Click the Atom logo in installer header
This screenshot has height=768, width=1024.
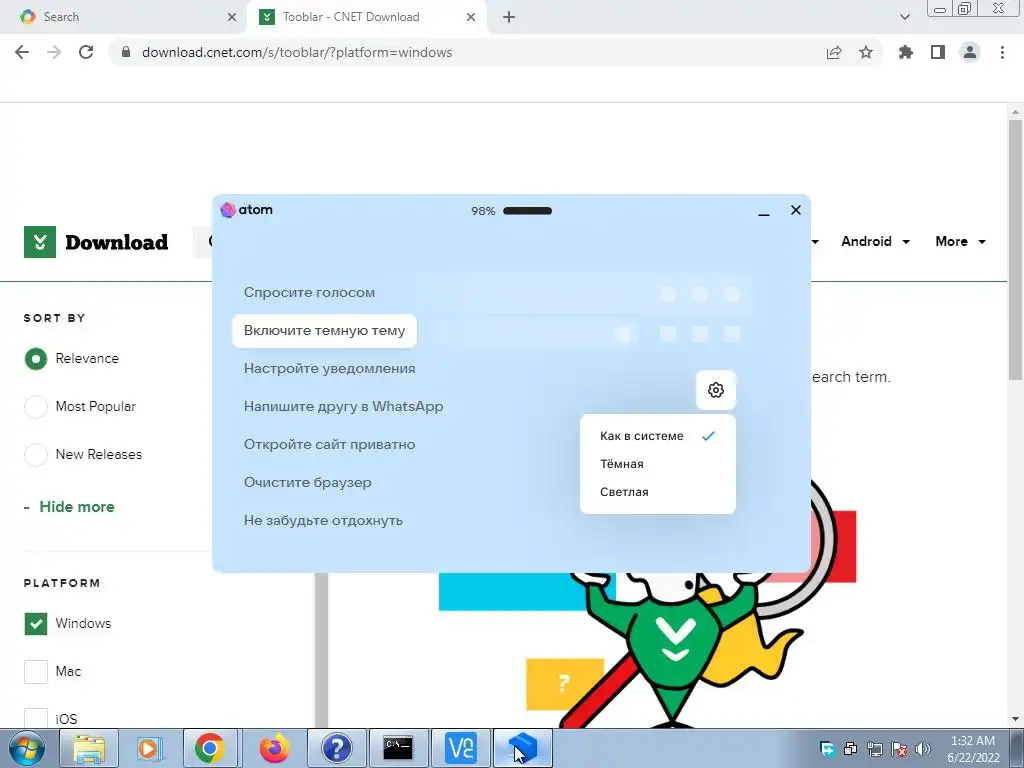(x=247, y=210)
